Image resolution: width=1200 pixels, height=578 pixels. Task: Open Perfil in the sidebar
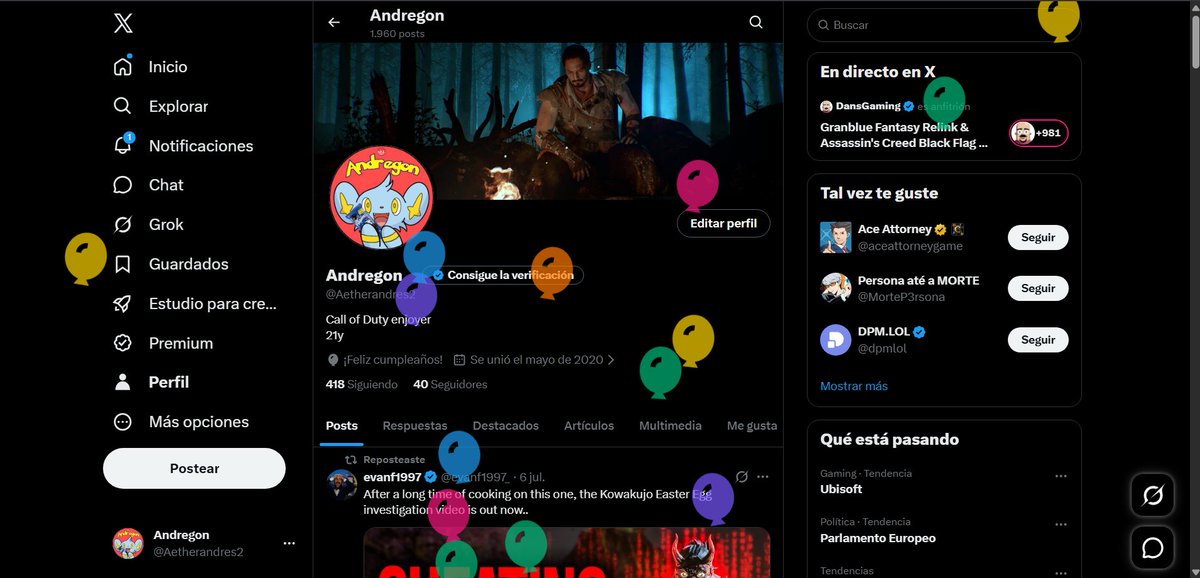coord(152,382)
